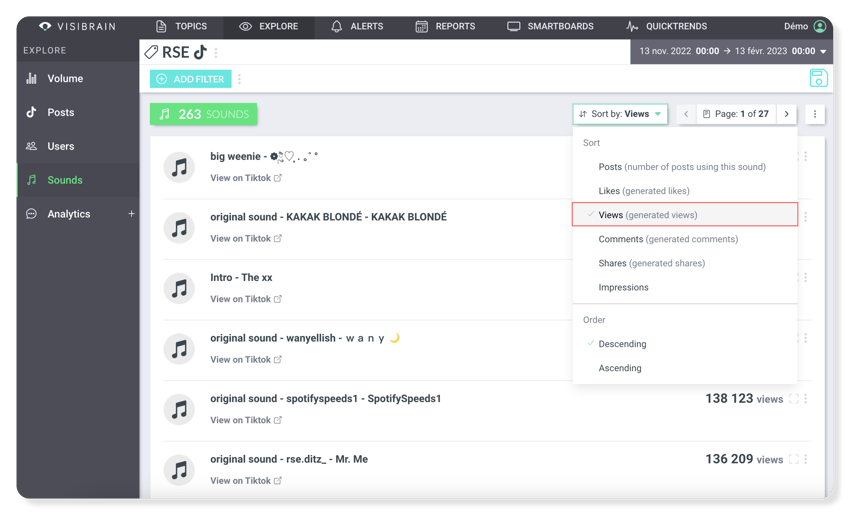Click the big weenie sound title

264,157
